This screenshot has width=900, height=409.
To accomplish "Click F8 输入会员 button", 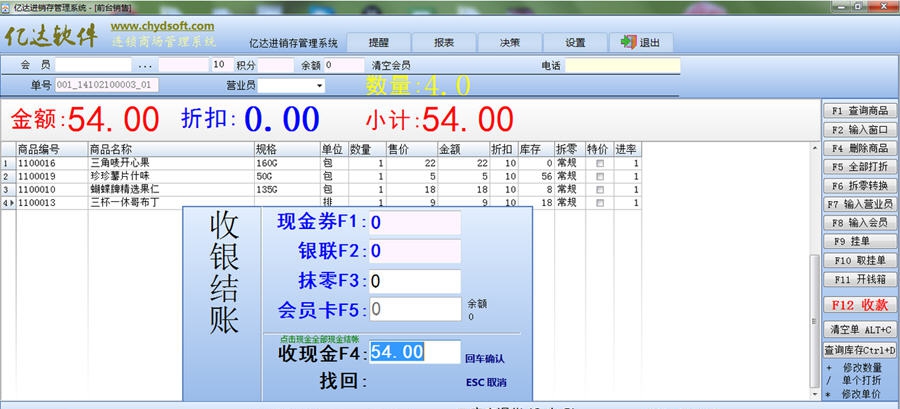I will tap(860, 223).
